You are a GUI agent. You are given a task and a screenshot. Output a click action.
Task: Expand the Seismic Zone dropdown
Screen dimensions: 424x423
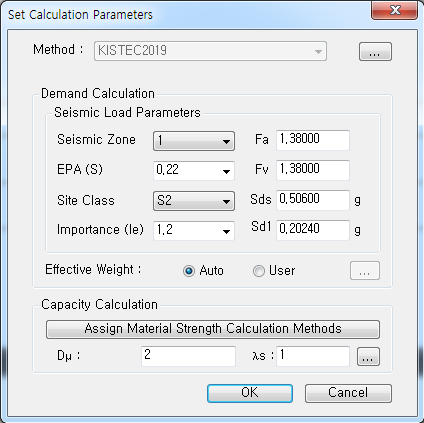click(194, 141)
